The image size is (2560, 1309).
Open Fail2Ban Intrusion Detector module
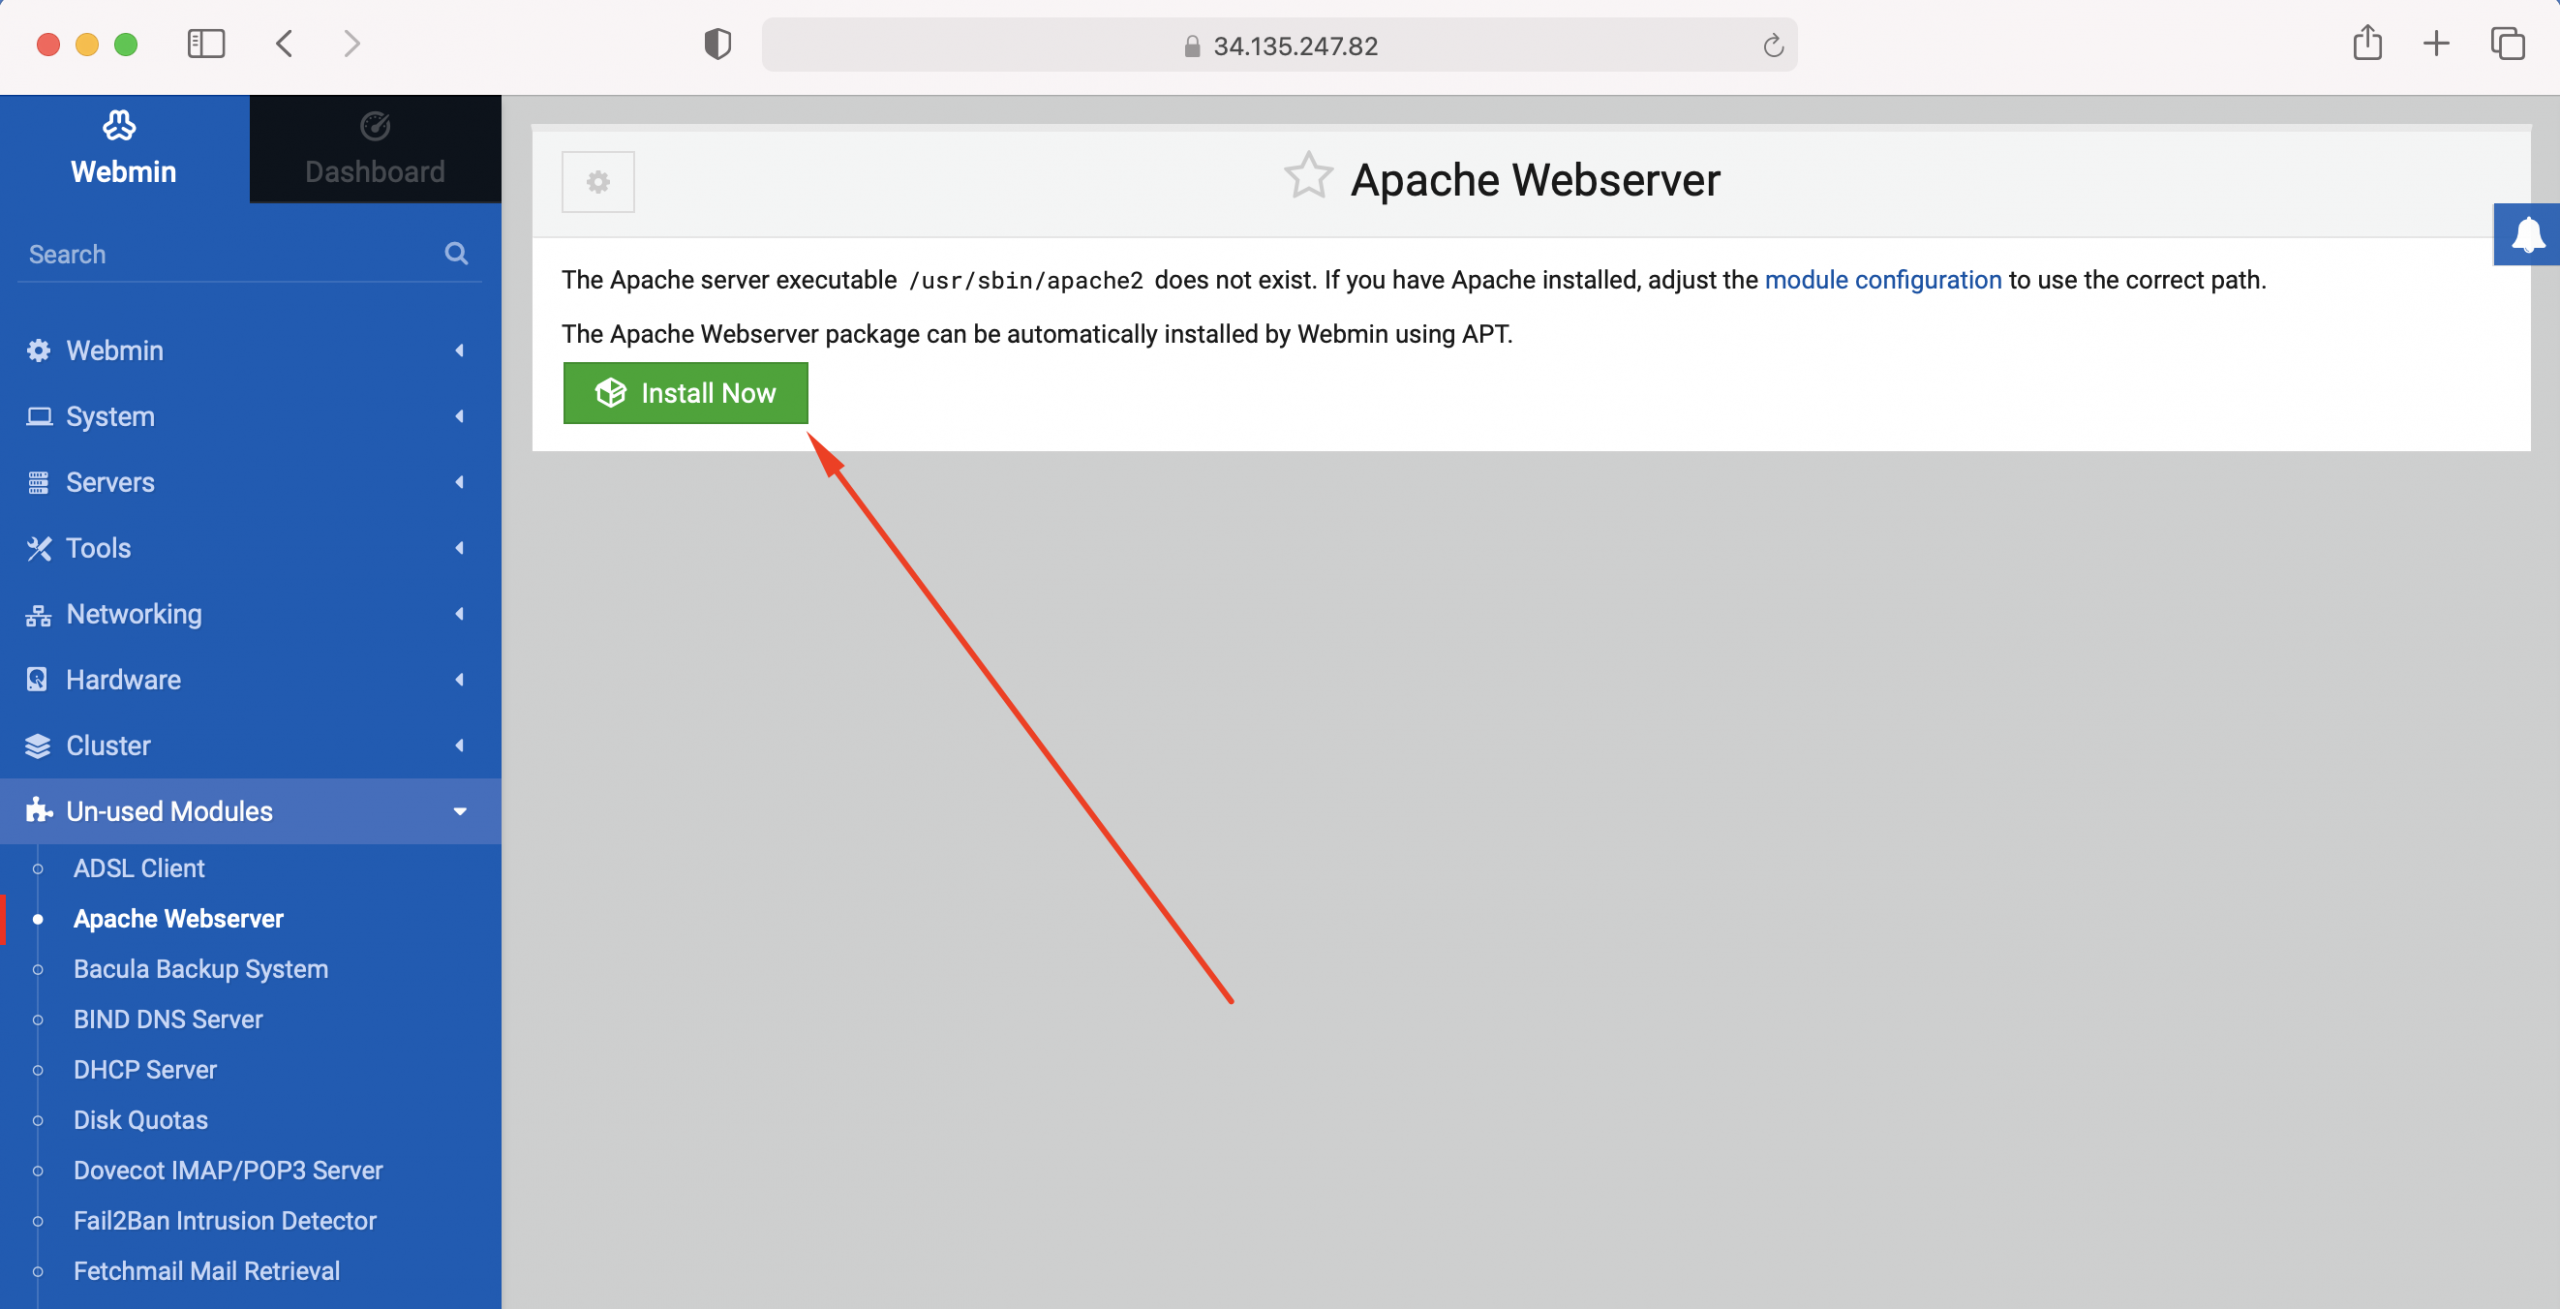(x=225, y=1221)
